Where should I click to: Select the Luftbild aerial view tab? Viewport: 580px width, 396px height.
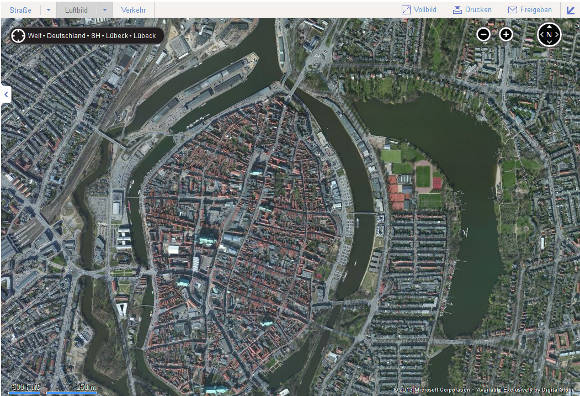click(x=76, y=10)
